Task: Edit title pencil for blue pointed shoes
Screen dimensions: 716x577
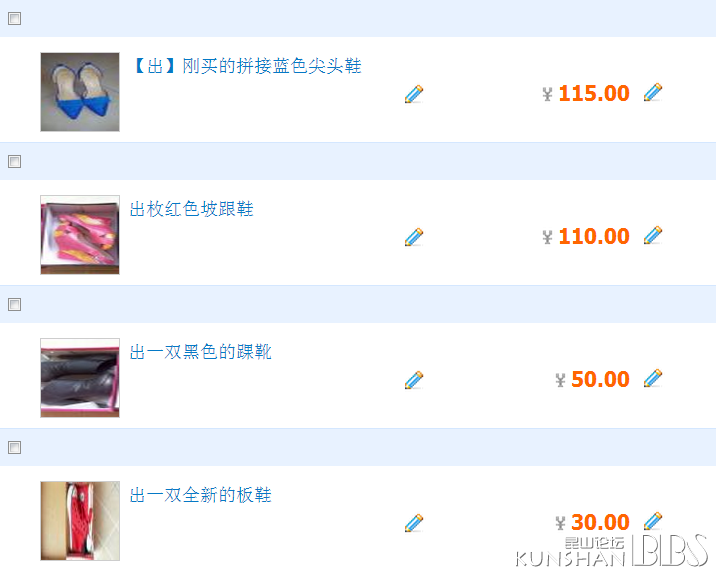Action: click(x=414, y=94)
